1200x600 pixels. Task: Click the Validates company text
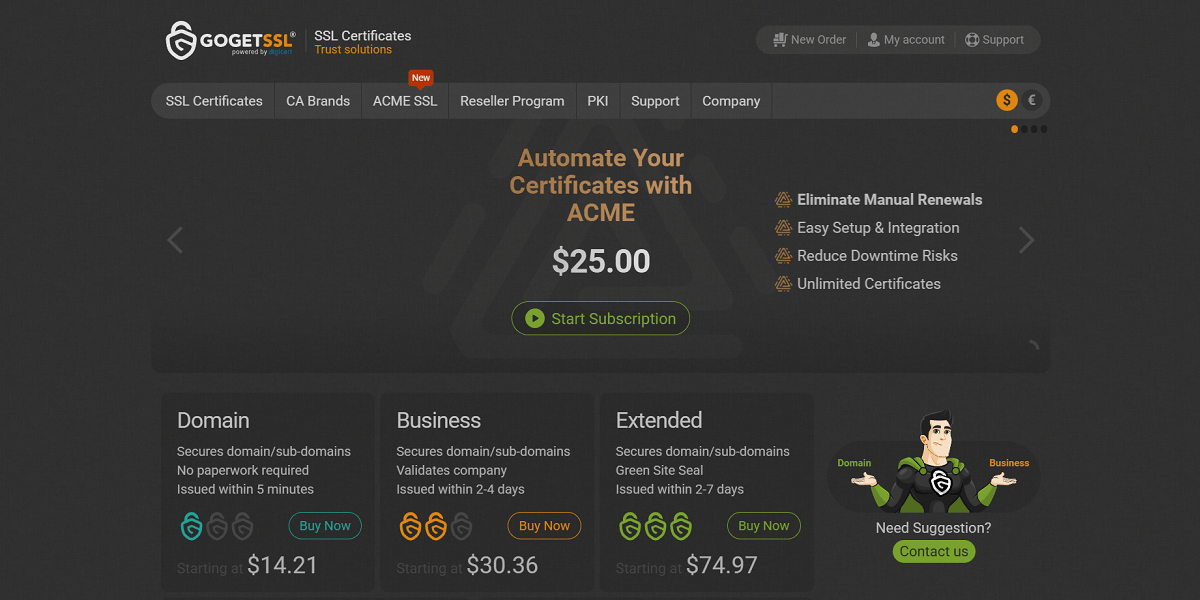pos(451,470)
